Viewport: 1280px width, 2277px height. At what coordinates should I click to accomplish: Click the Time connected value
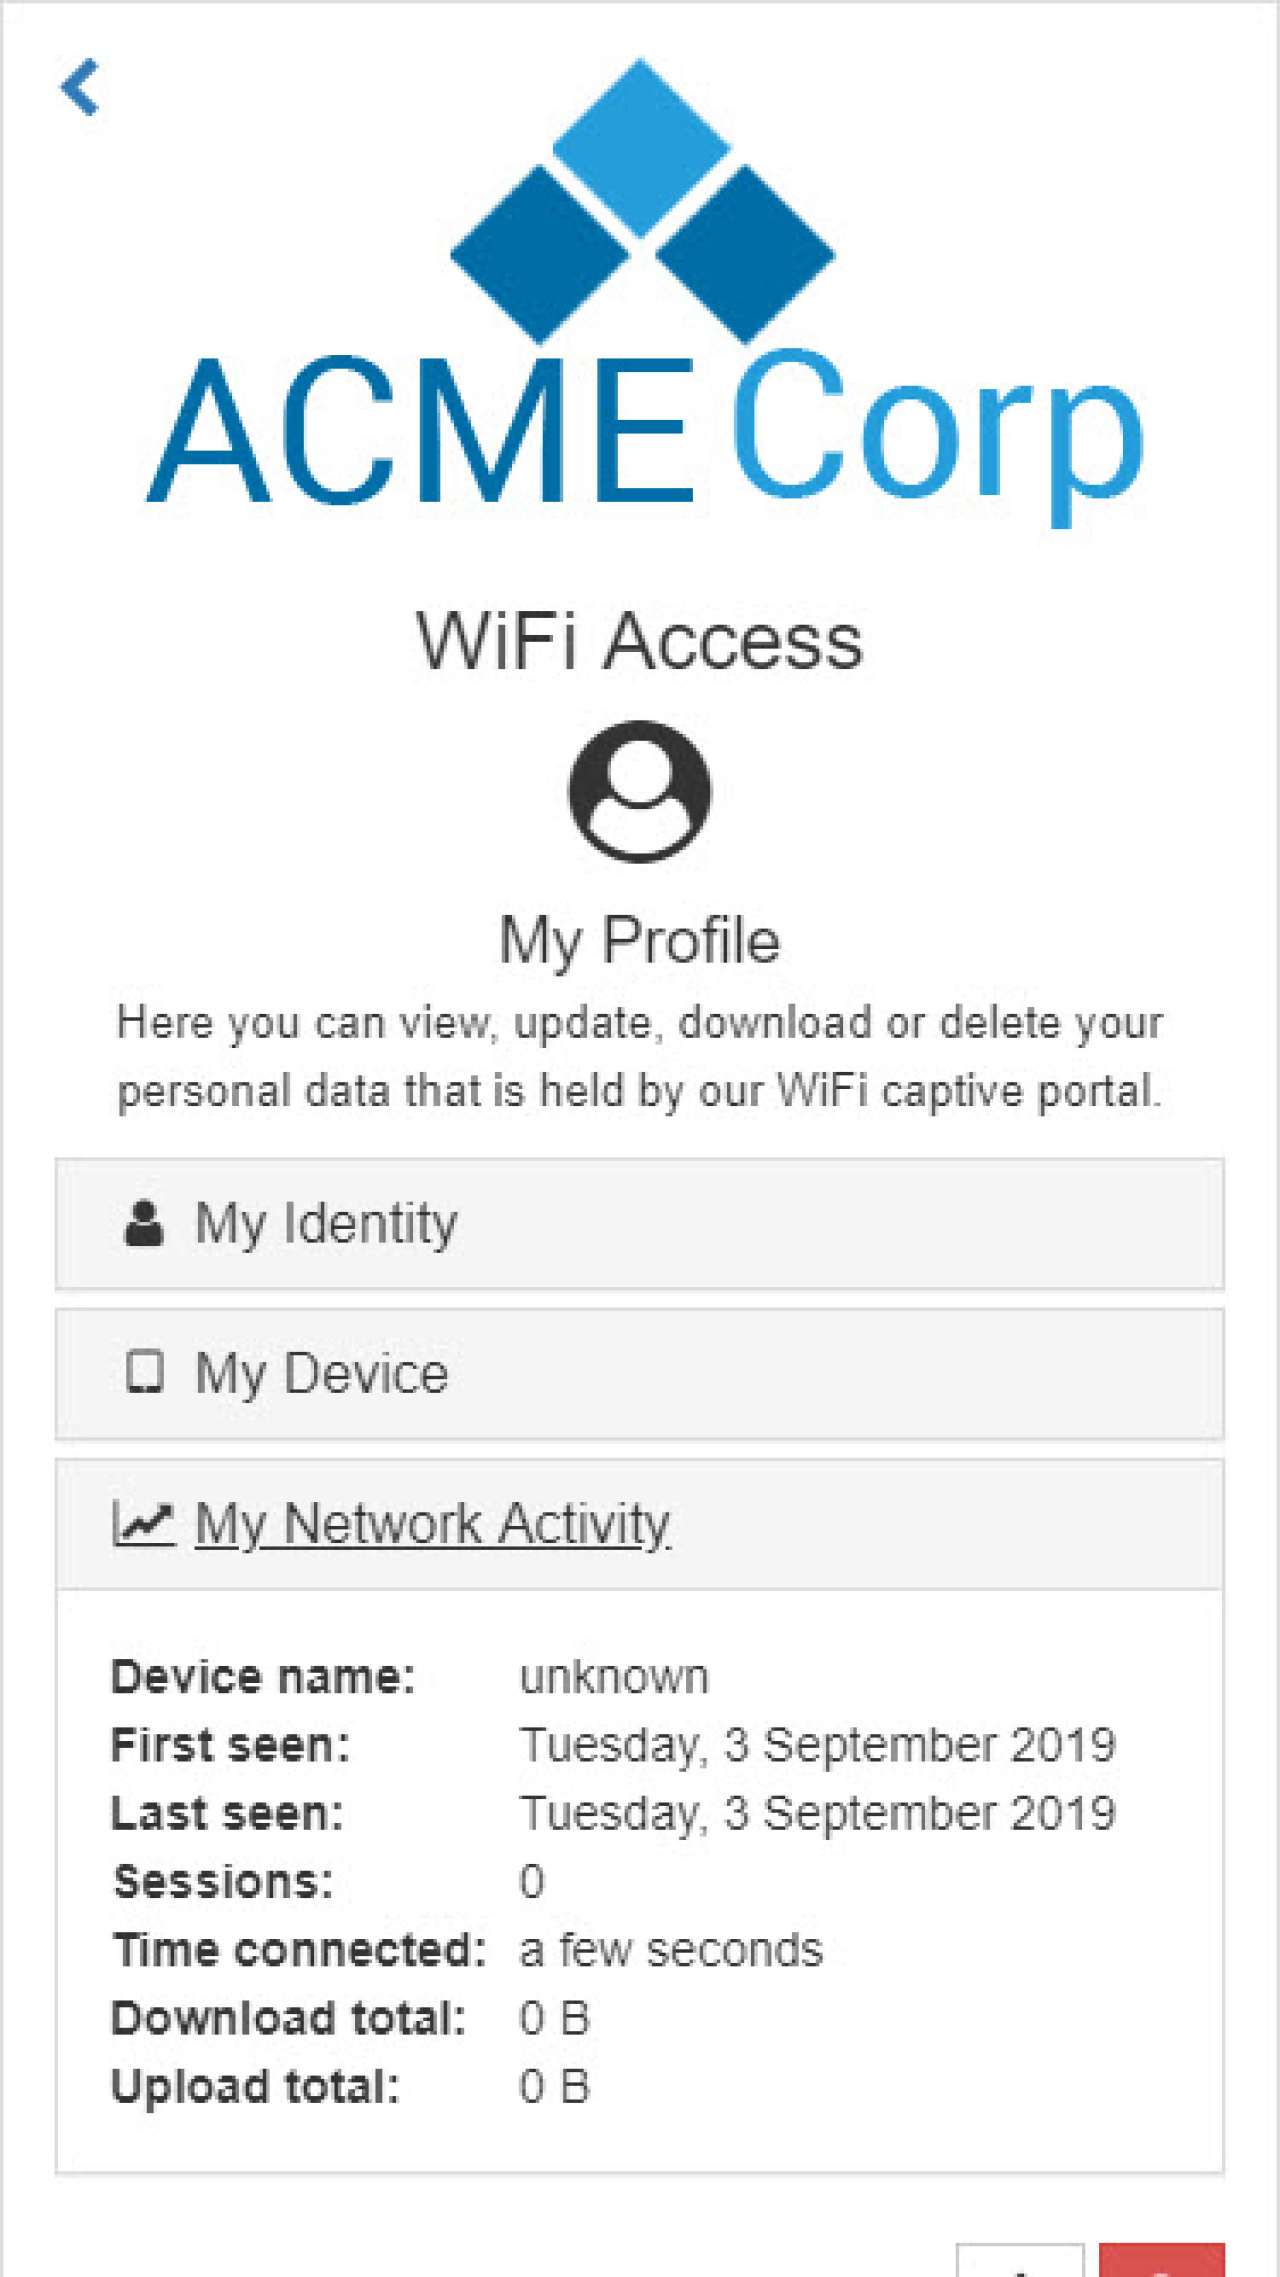pos(671,1948)
